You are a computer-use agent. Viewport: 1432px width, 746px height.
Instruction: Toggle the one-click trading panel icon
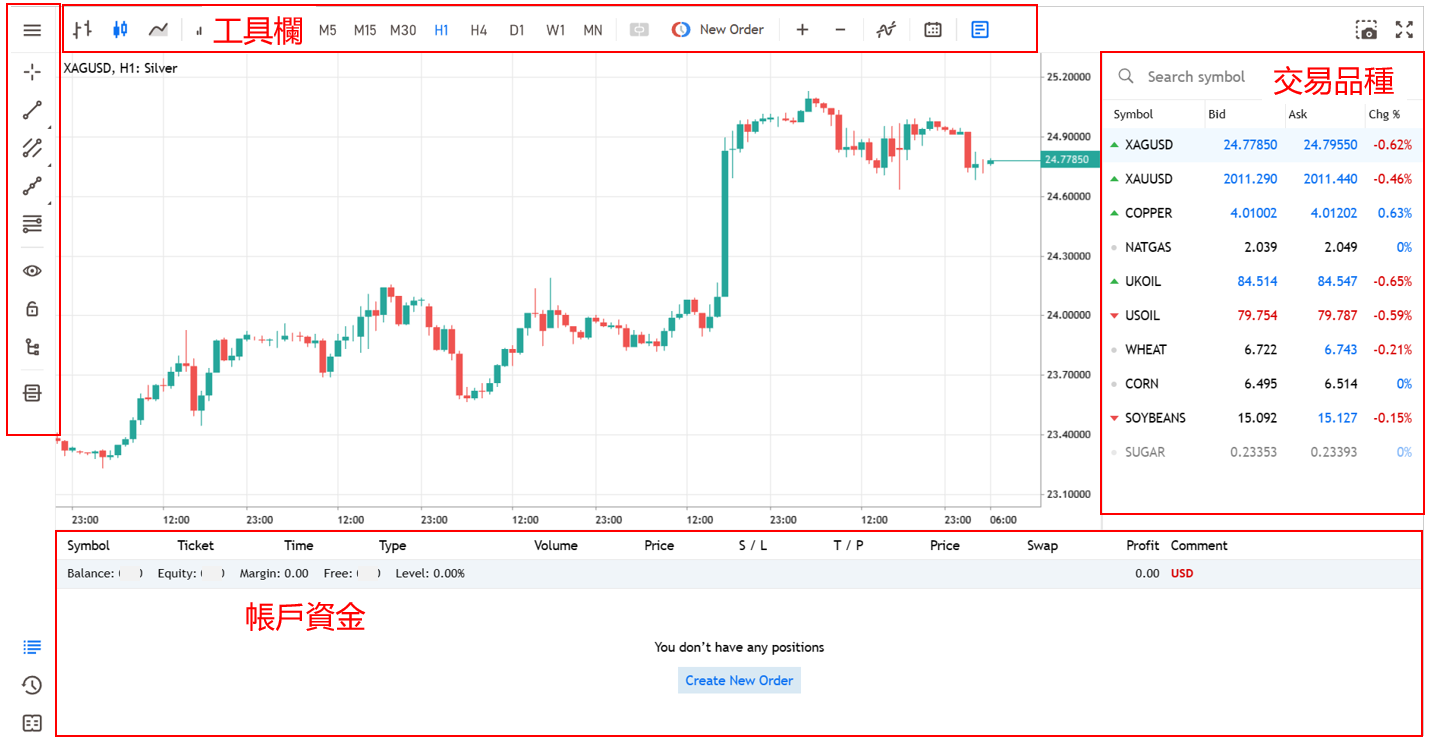point(639,30)
